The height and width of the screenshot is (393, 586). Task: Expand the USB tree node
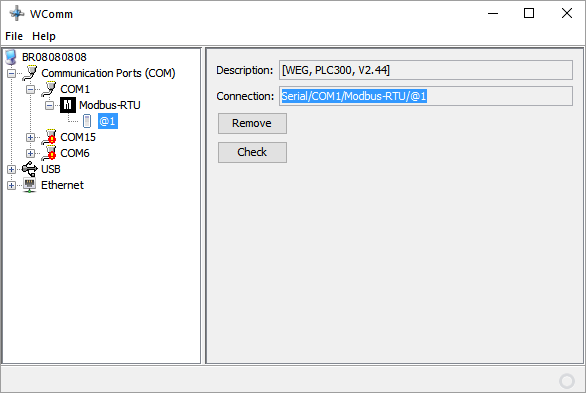[12, 169]
